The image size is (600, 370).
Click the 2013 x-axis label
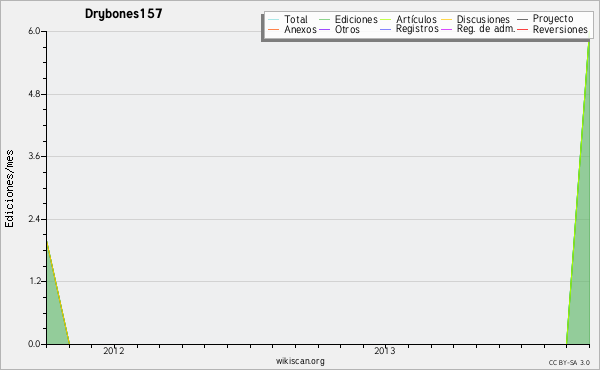coord(385,351)
